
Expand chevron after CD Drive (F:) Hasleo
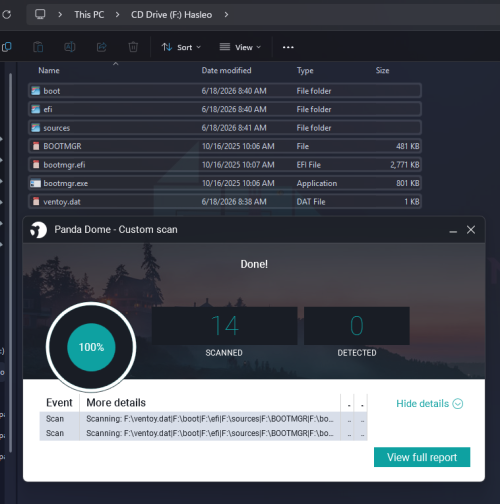226,15
